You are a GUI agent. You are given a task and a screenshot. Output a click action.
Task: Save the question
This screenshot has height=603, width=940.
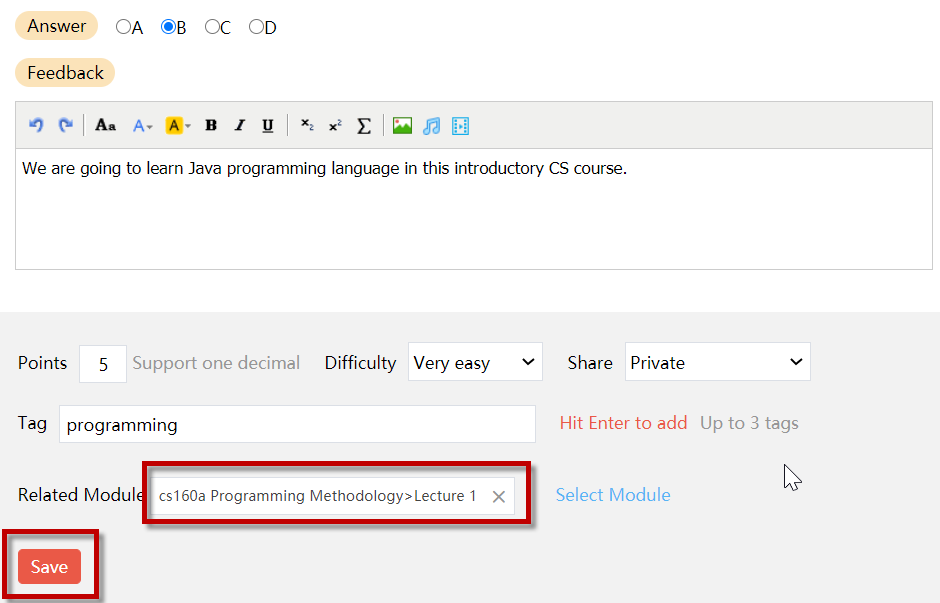(49, 566)
